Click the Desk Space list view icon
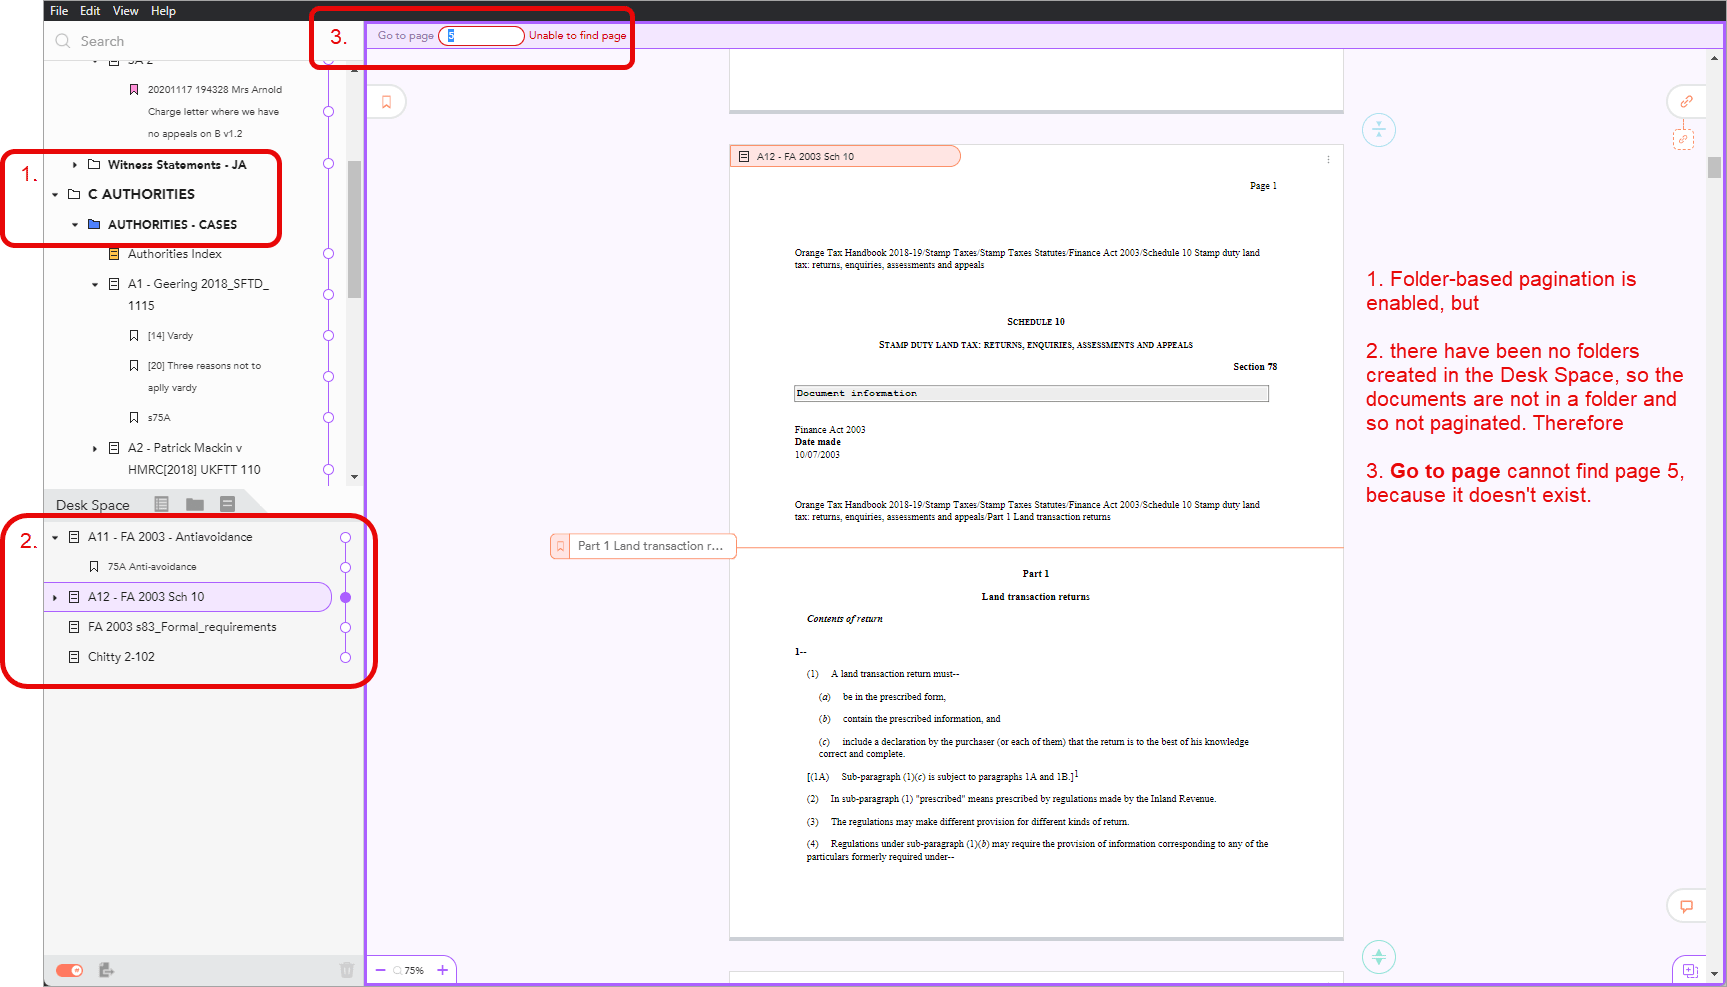 click(161, 504)
